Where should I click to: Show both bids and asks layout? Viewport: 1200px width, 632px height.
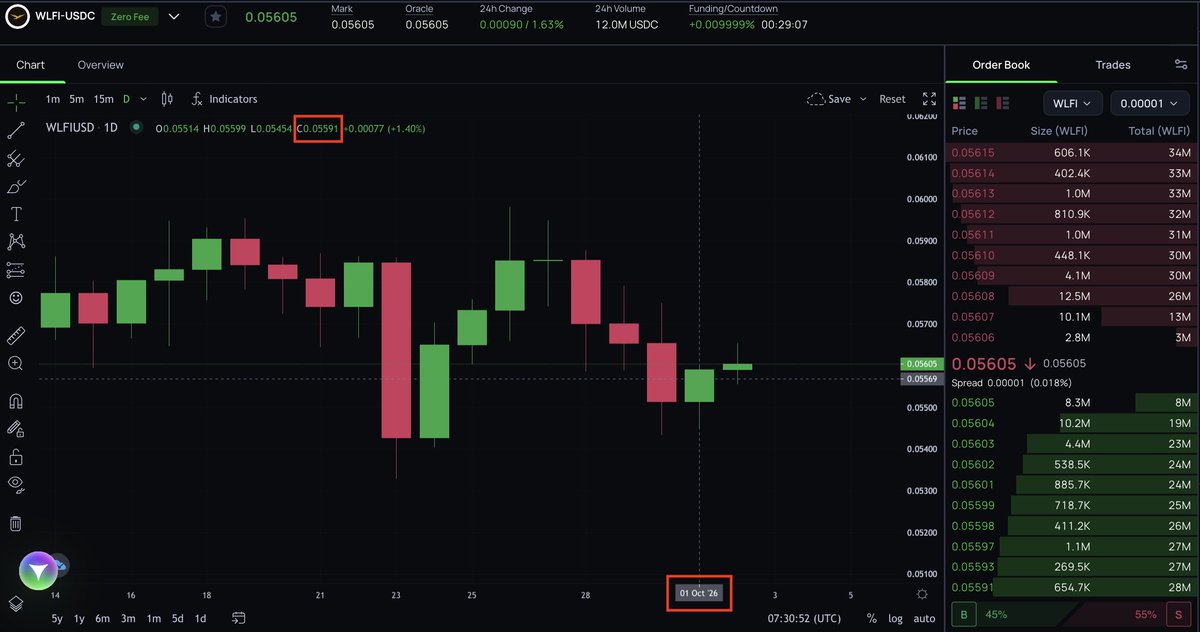(x=960, y=103)
